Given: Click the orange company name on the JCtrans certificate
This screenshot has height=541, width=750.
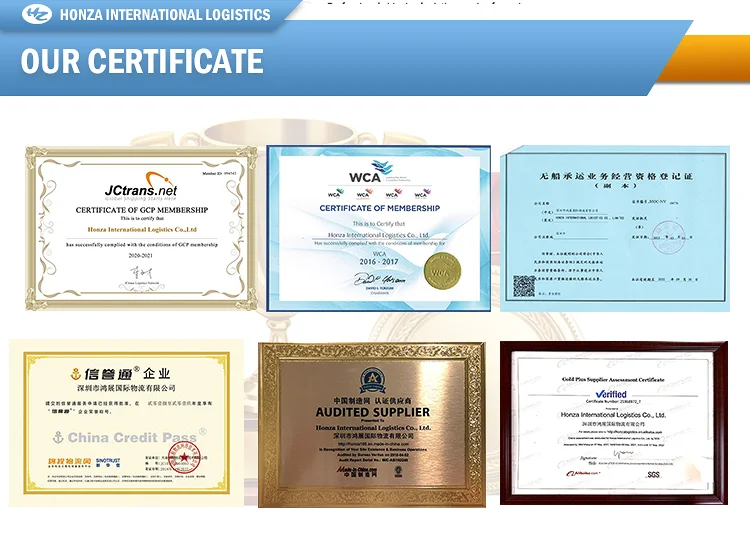Looking at the screenshot, I should pyautogui.click(x=142, y=230).
